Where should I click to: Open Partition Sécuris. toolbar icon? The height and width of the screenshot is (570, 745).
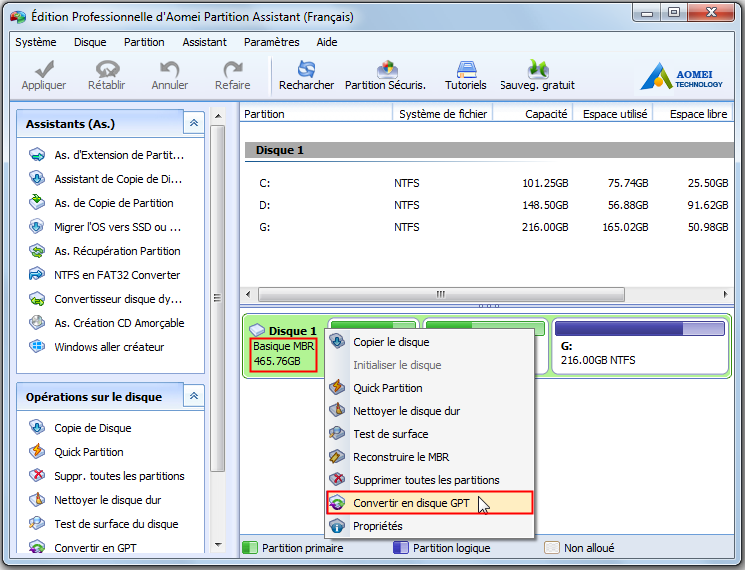point(387,69)
